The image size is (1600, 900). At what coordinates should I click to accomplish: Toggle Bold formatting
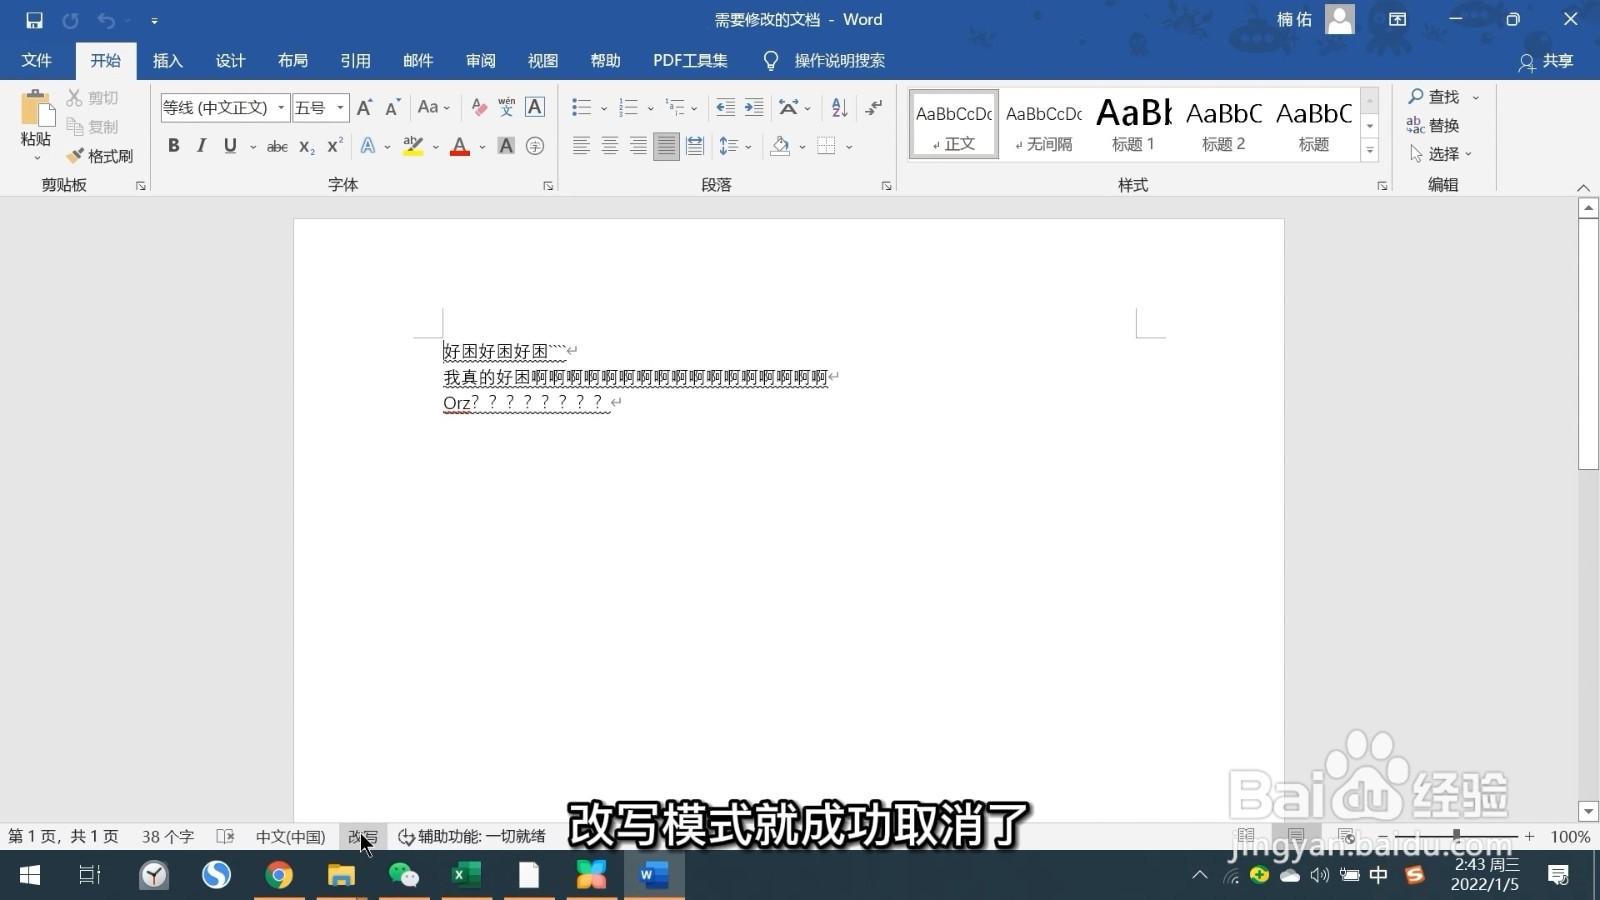click(x=174, y=146)
